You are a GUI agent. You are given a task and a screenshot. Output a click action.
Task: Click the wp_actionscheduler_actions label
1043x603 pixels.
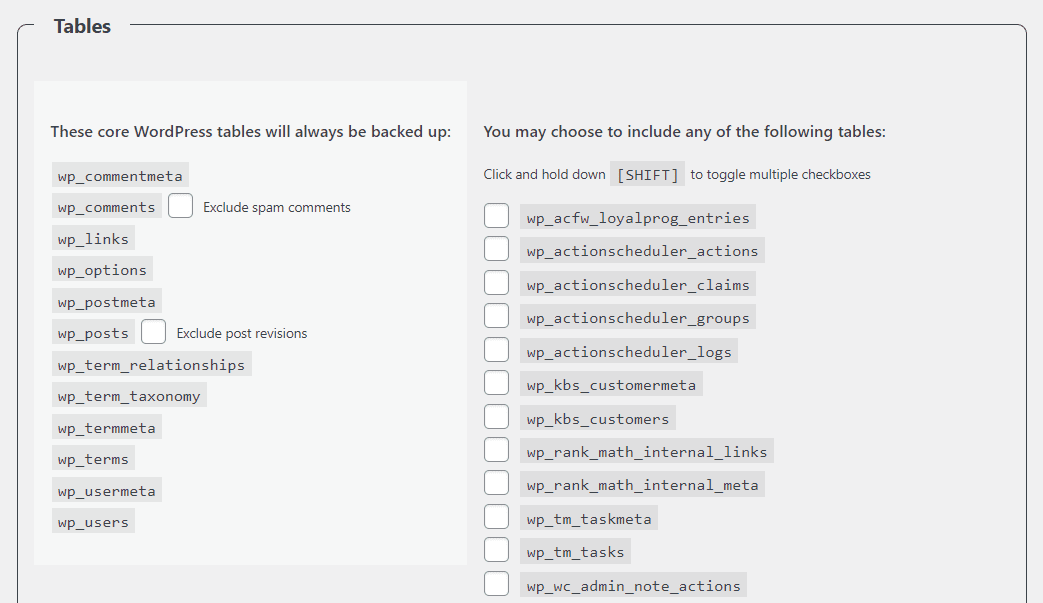(x=642, y=251)
